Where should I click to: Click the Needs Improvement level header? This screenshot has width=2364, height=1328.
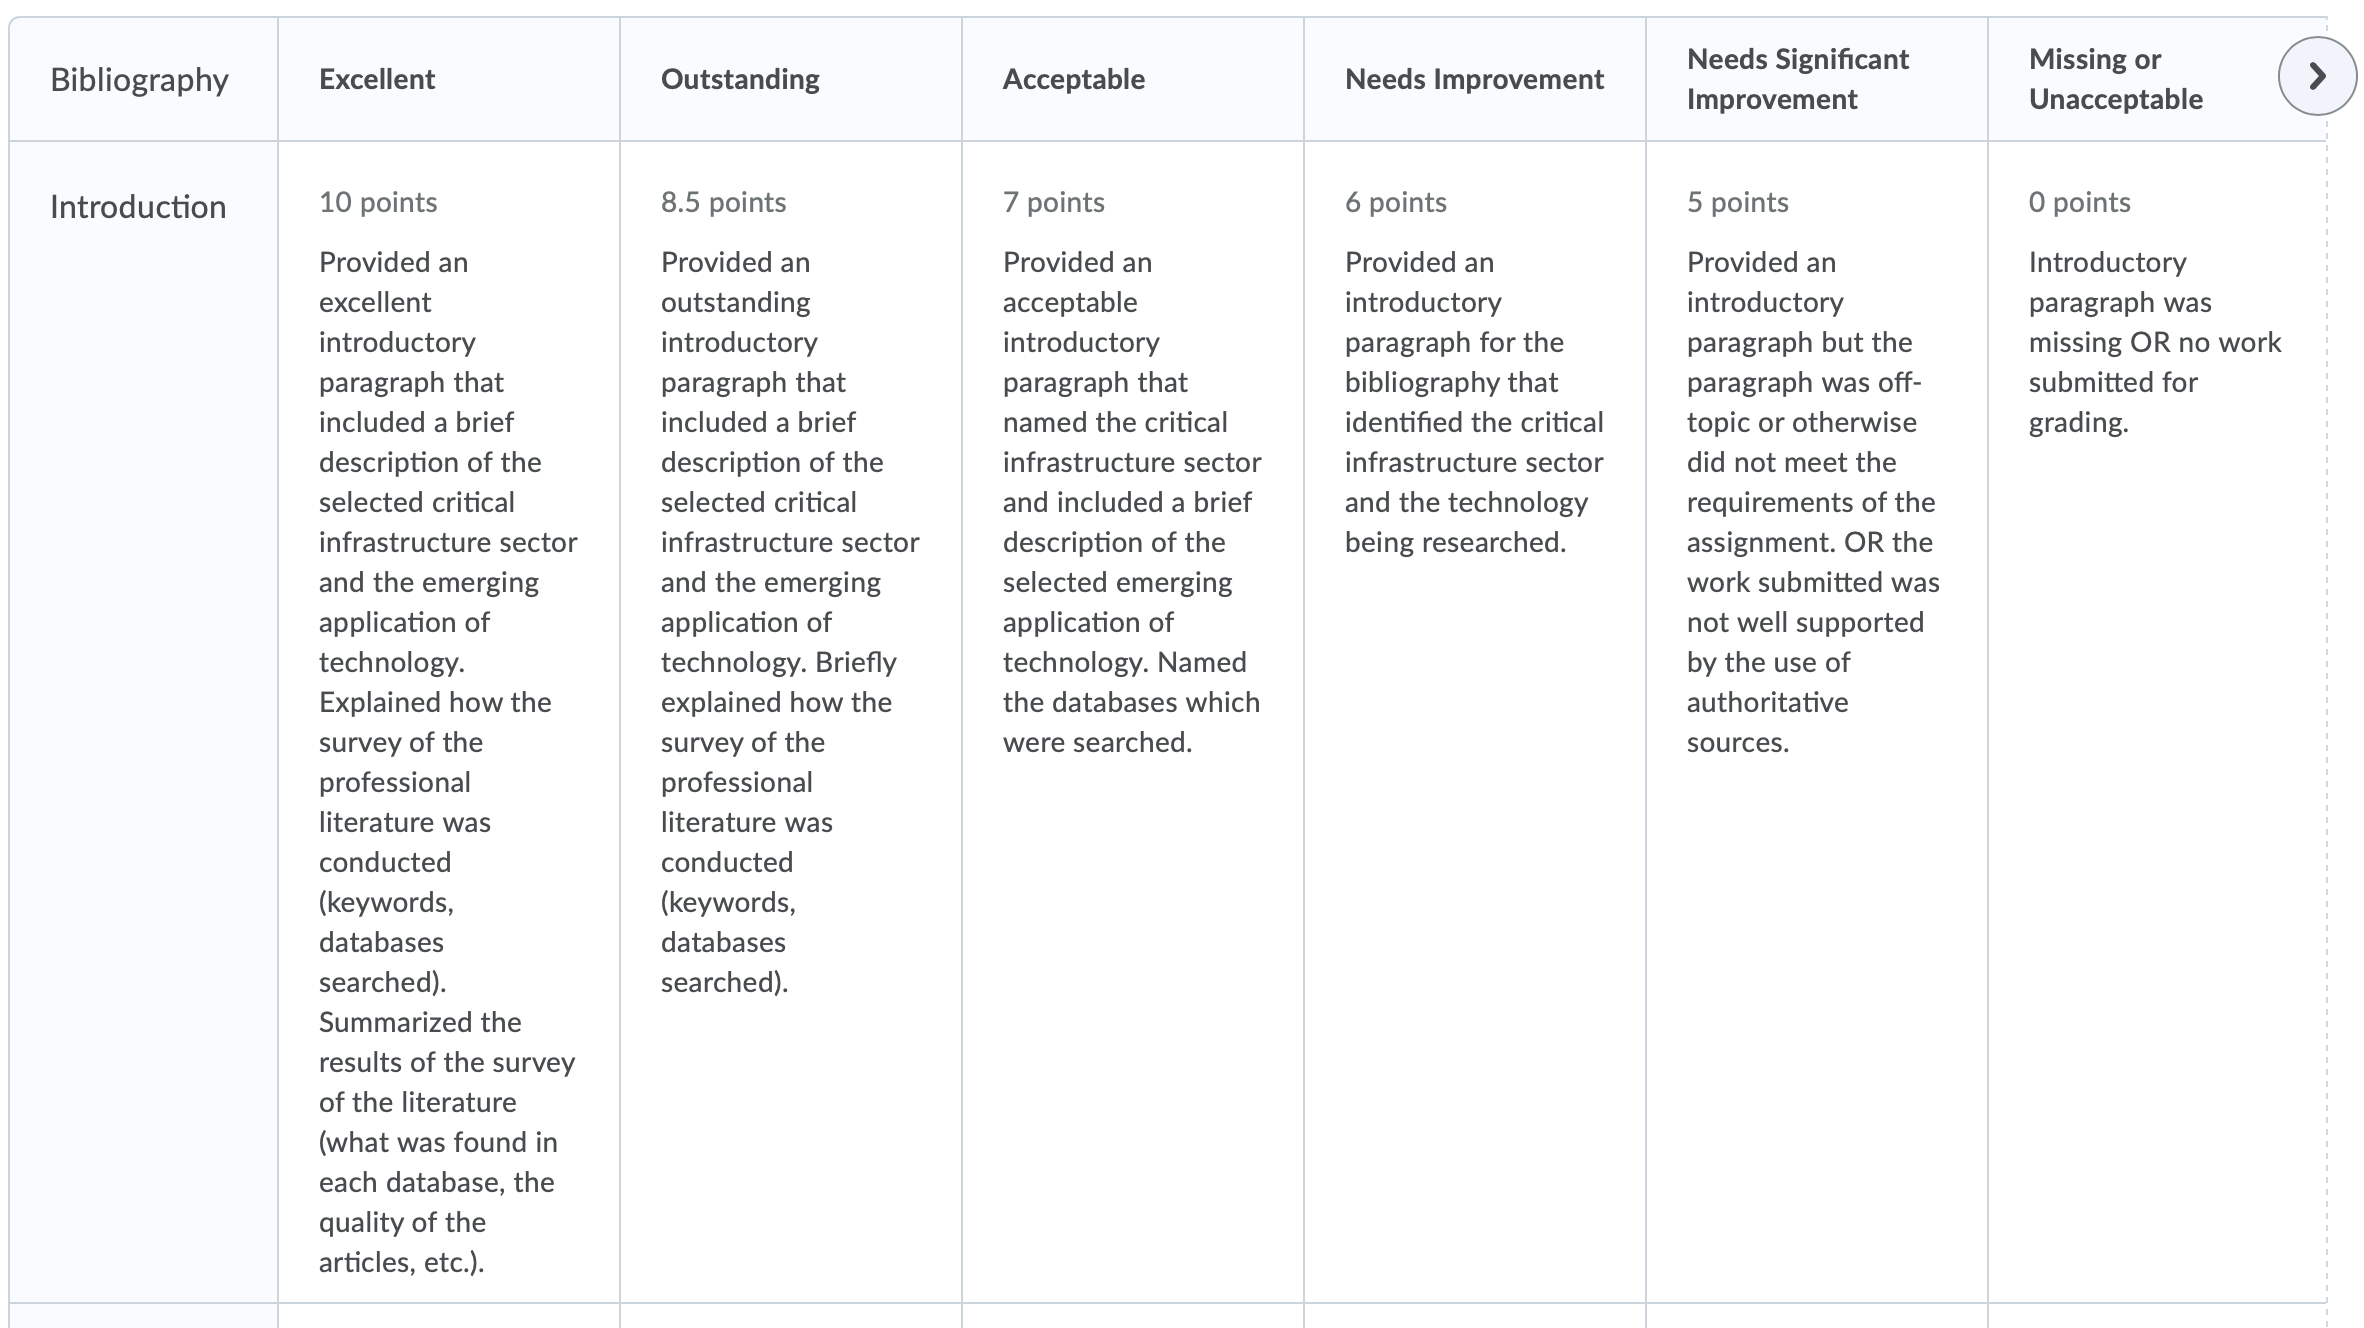[1474, 79]
